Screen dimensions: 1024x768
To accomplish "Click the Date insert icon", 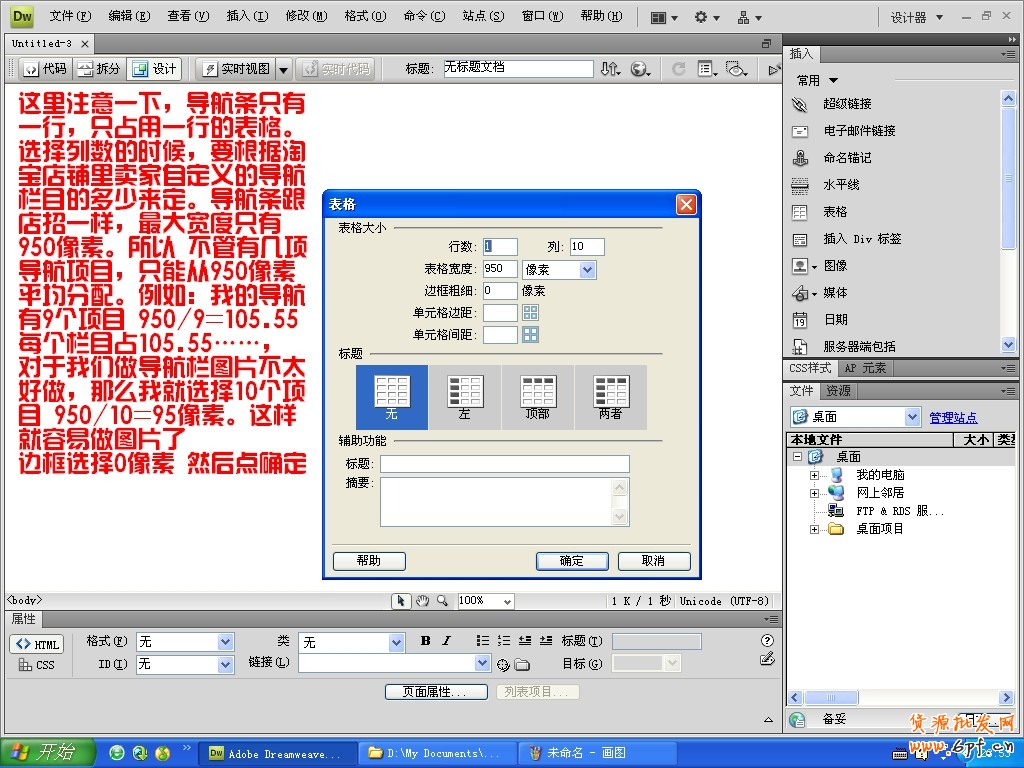I will [800, 320].
